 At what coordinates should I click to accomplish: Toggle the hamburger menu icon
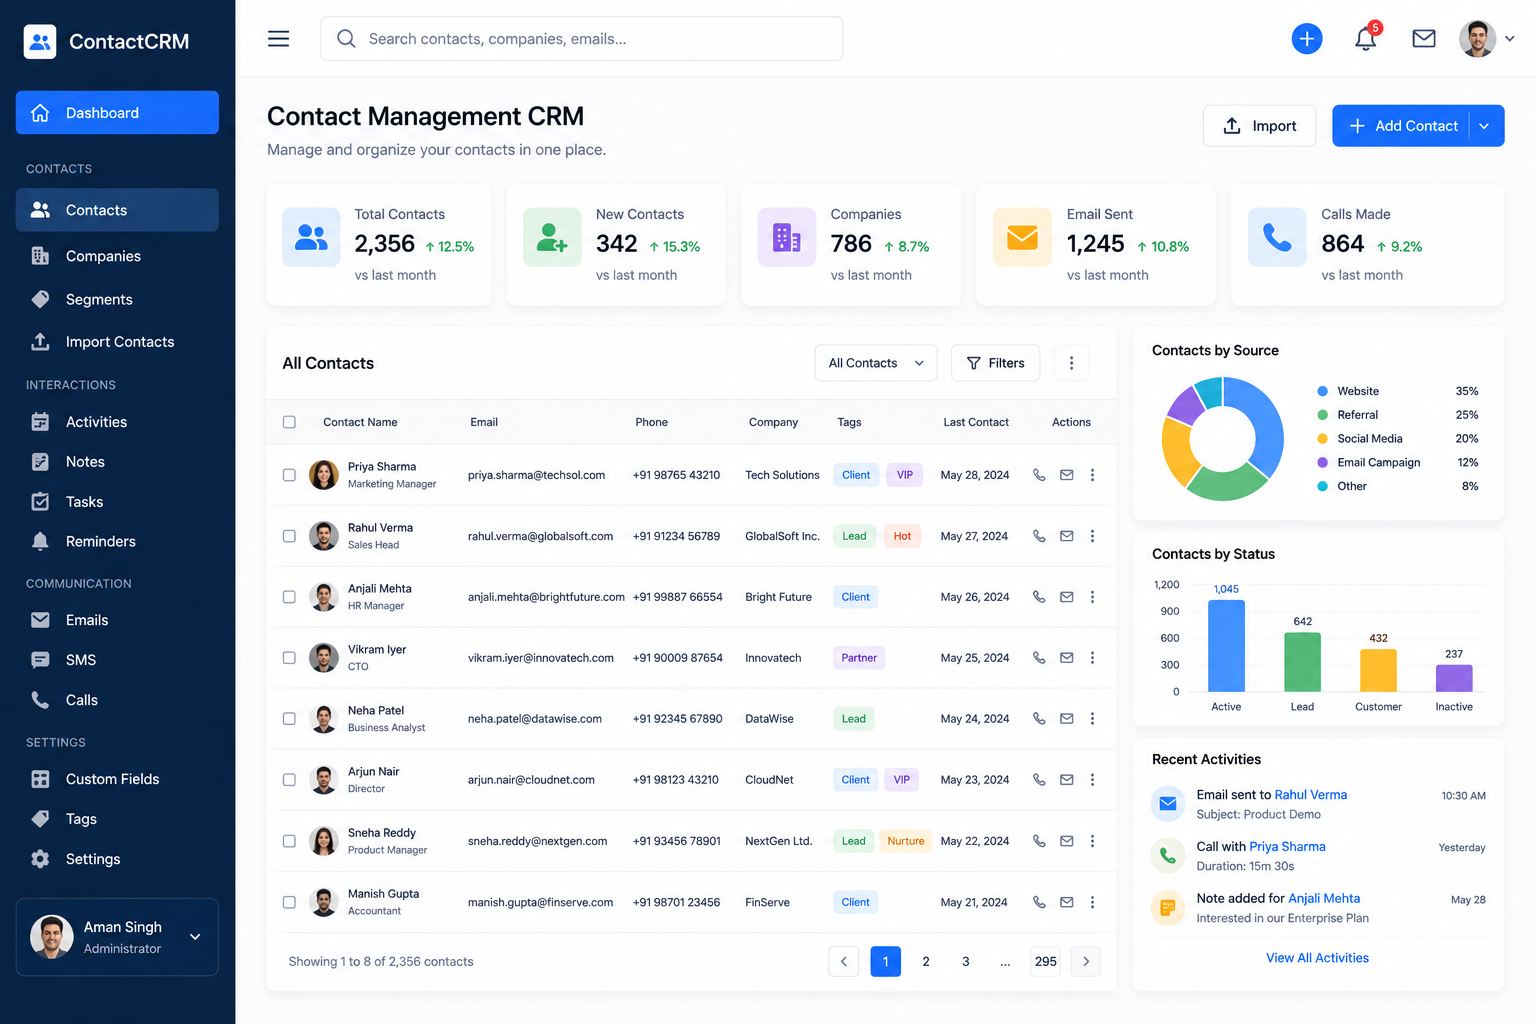pos(279,39)
